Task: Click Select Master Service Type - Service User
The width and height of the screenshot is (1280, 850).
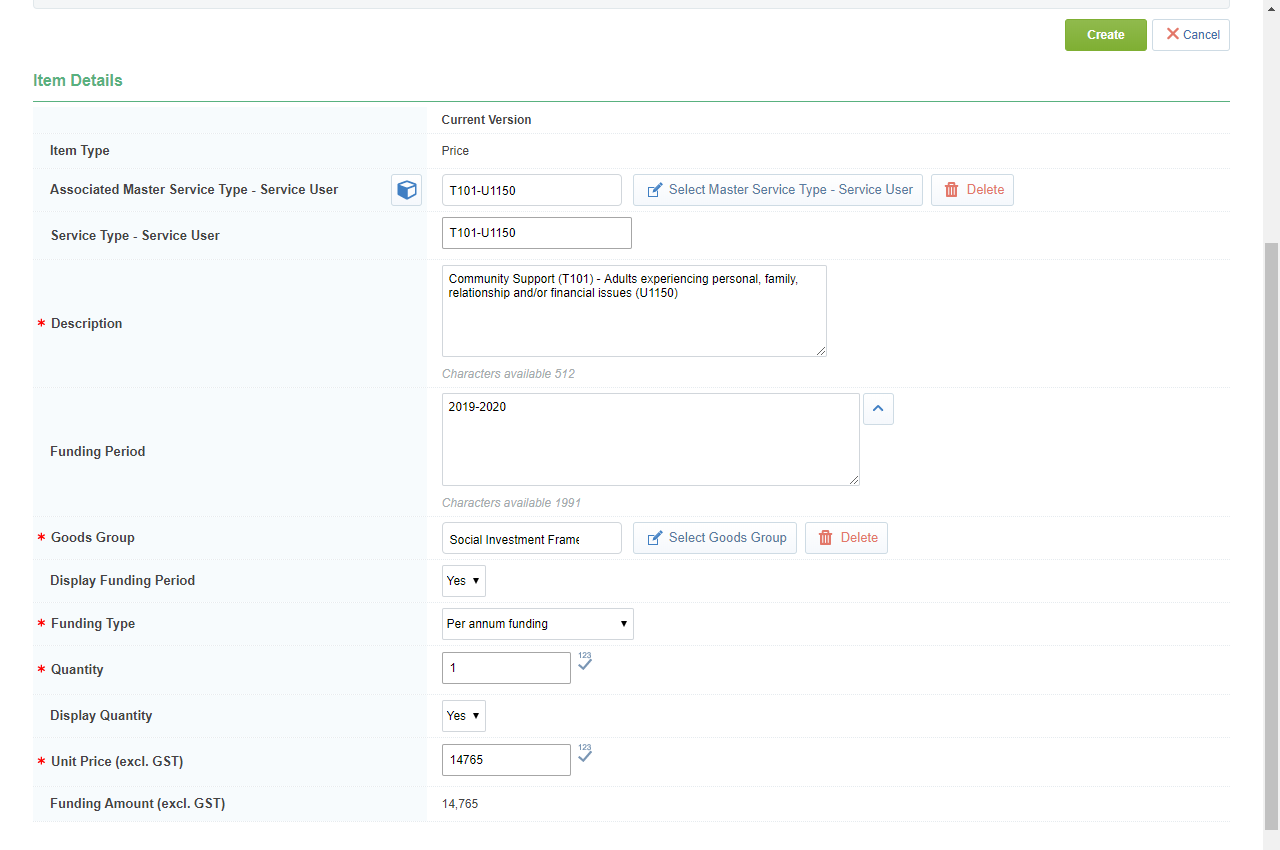Action: [x=777, y=190]
